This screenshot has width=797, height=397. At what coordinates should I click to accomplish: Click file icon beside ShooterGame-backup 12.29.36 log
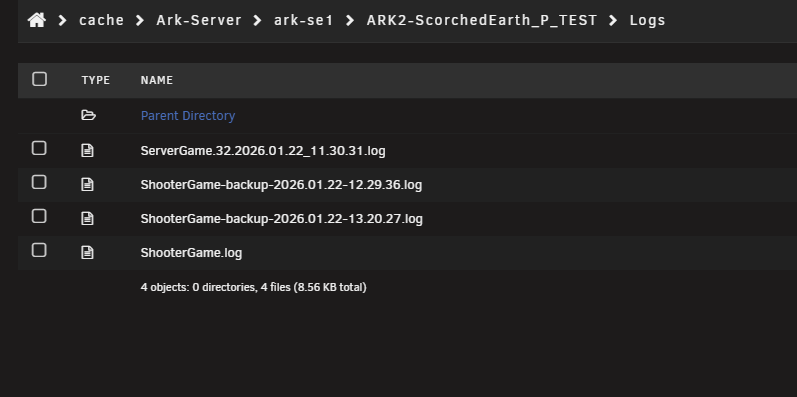pyautogui.click(x=87, y=185)
